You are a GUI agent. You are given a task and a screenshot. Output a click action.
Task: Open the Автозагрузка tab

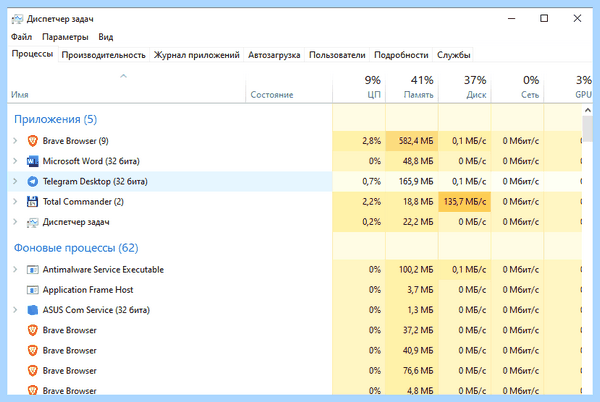274,55
